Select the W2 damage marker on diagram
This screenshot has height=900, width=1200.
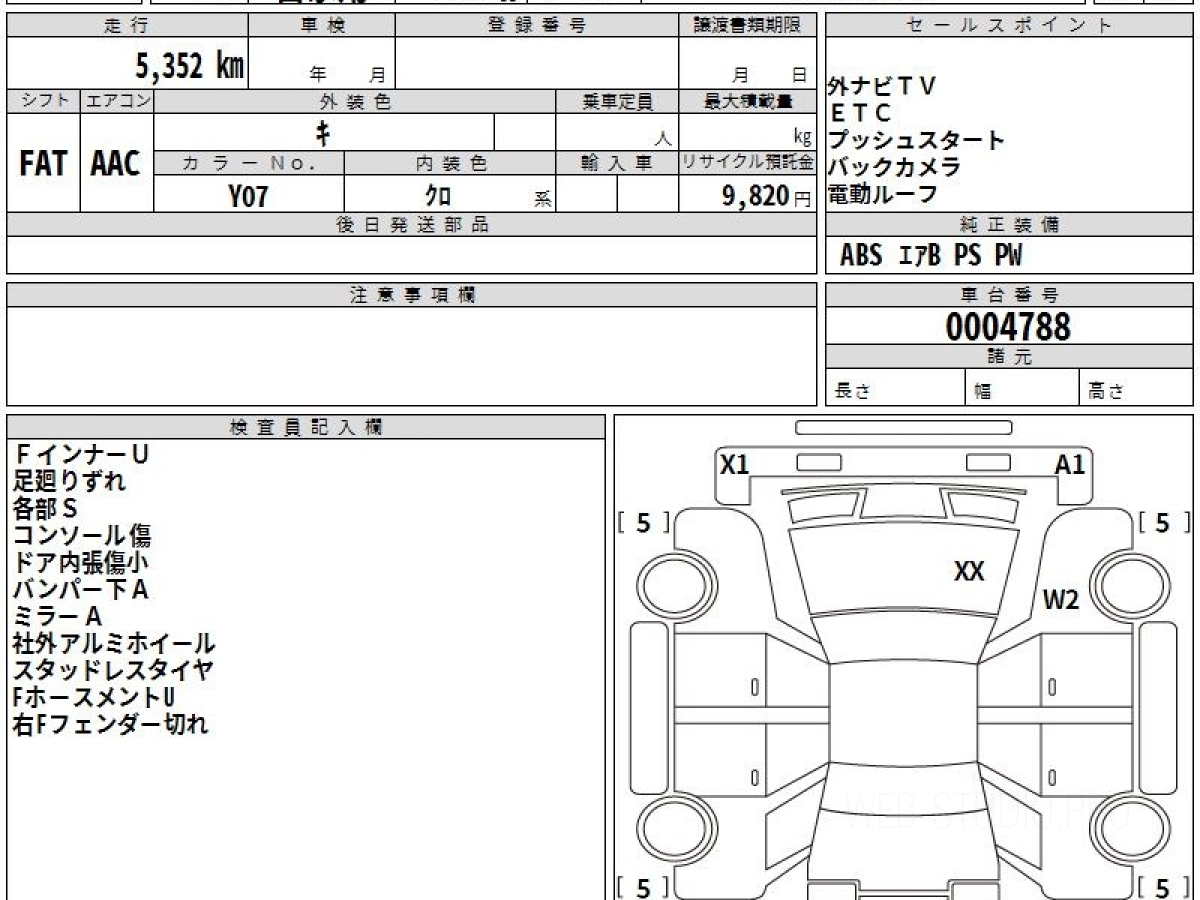tap(1061, 600)
